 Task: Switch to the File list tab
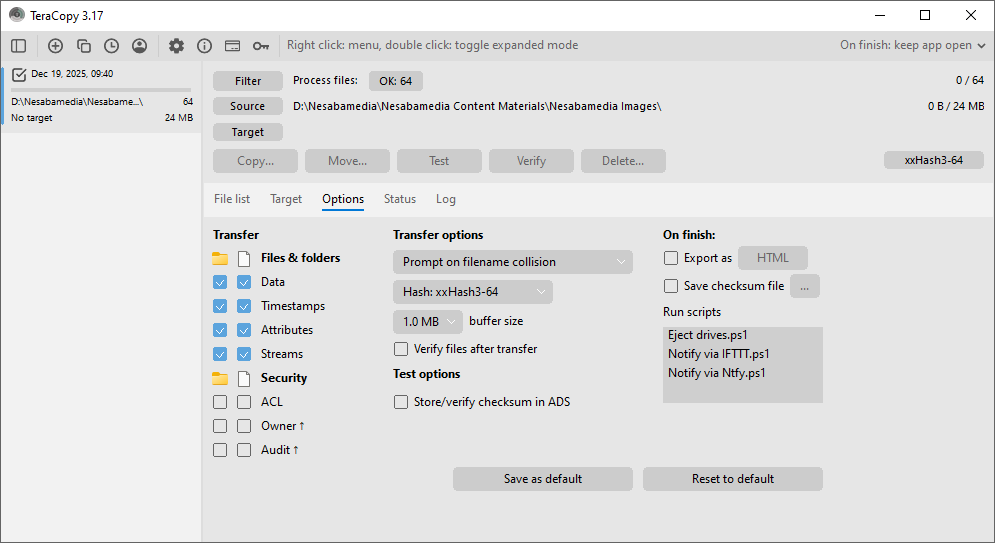232,199
